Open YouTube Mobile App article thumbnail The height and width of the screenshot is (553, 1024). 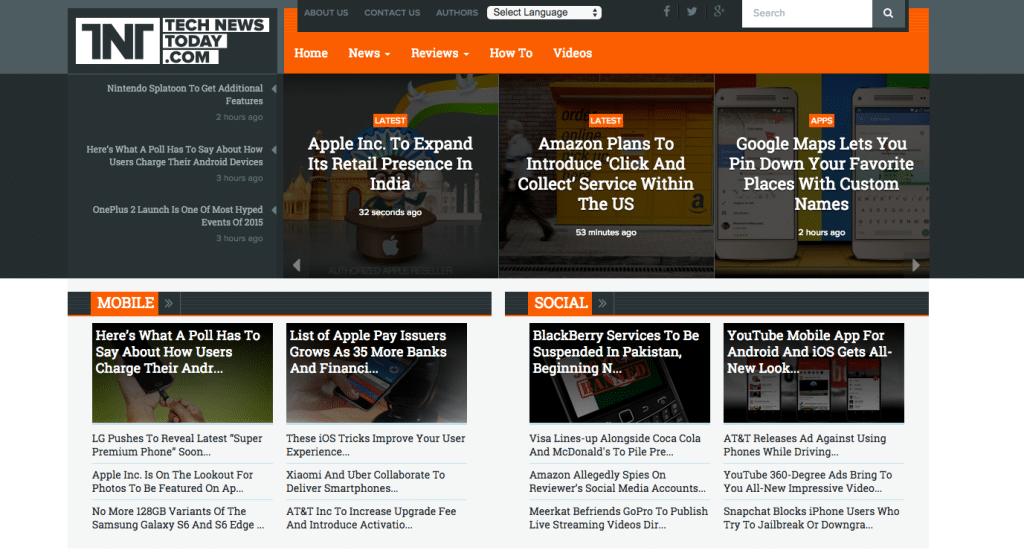pyautogui.click(x=814, y=373)
